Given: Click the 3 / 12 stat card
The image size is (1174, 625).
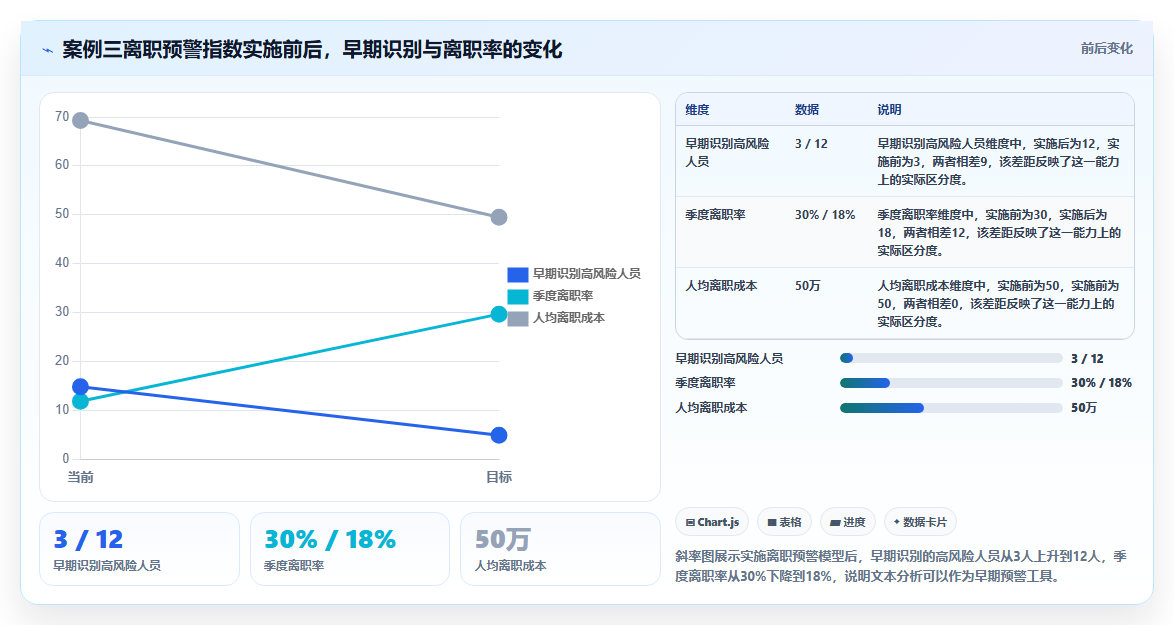Looking at the screenshot, I should tap(139, 549).
